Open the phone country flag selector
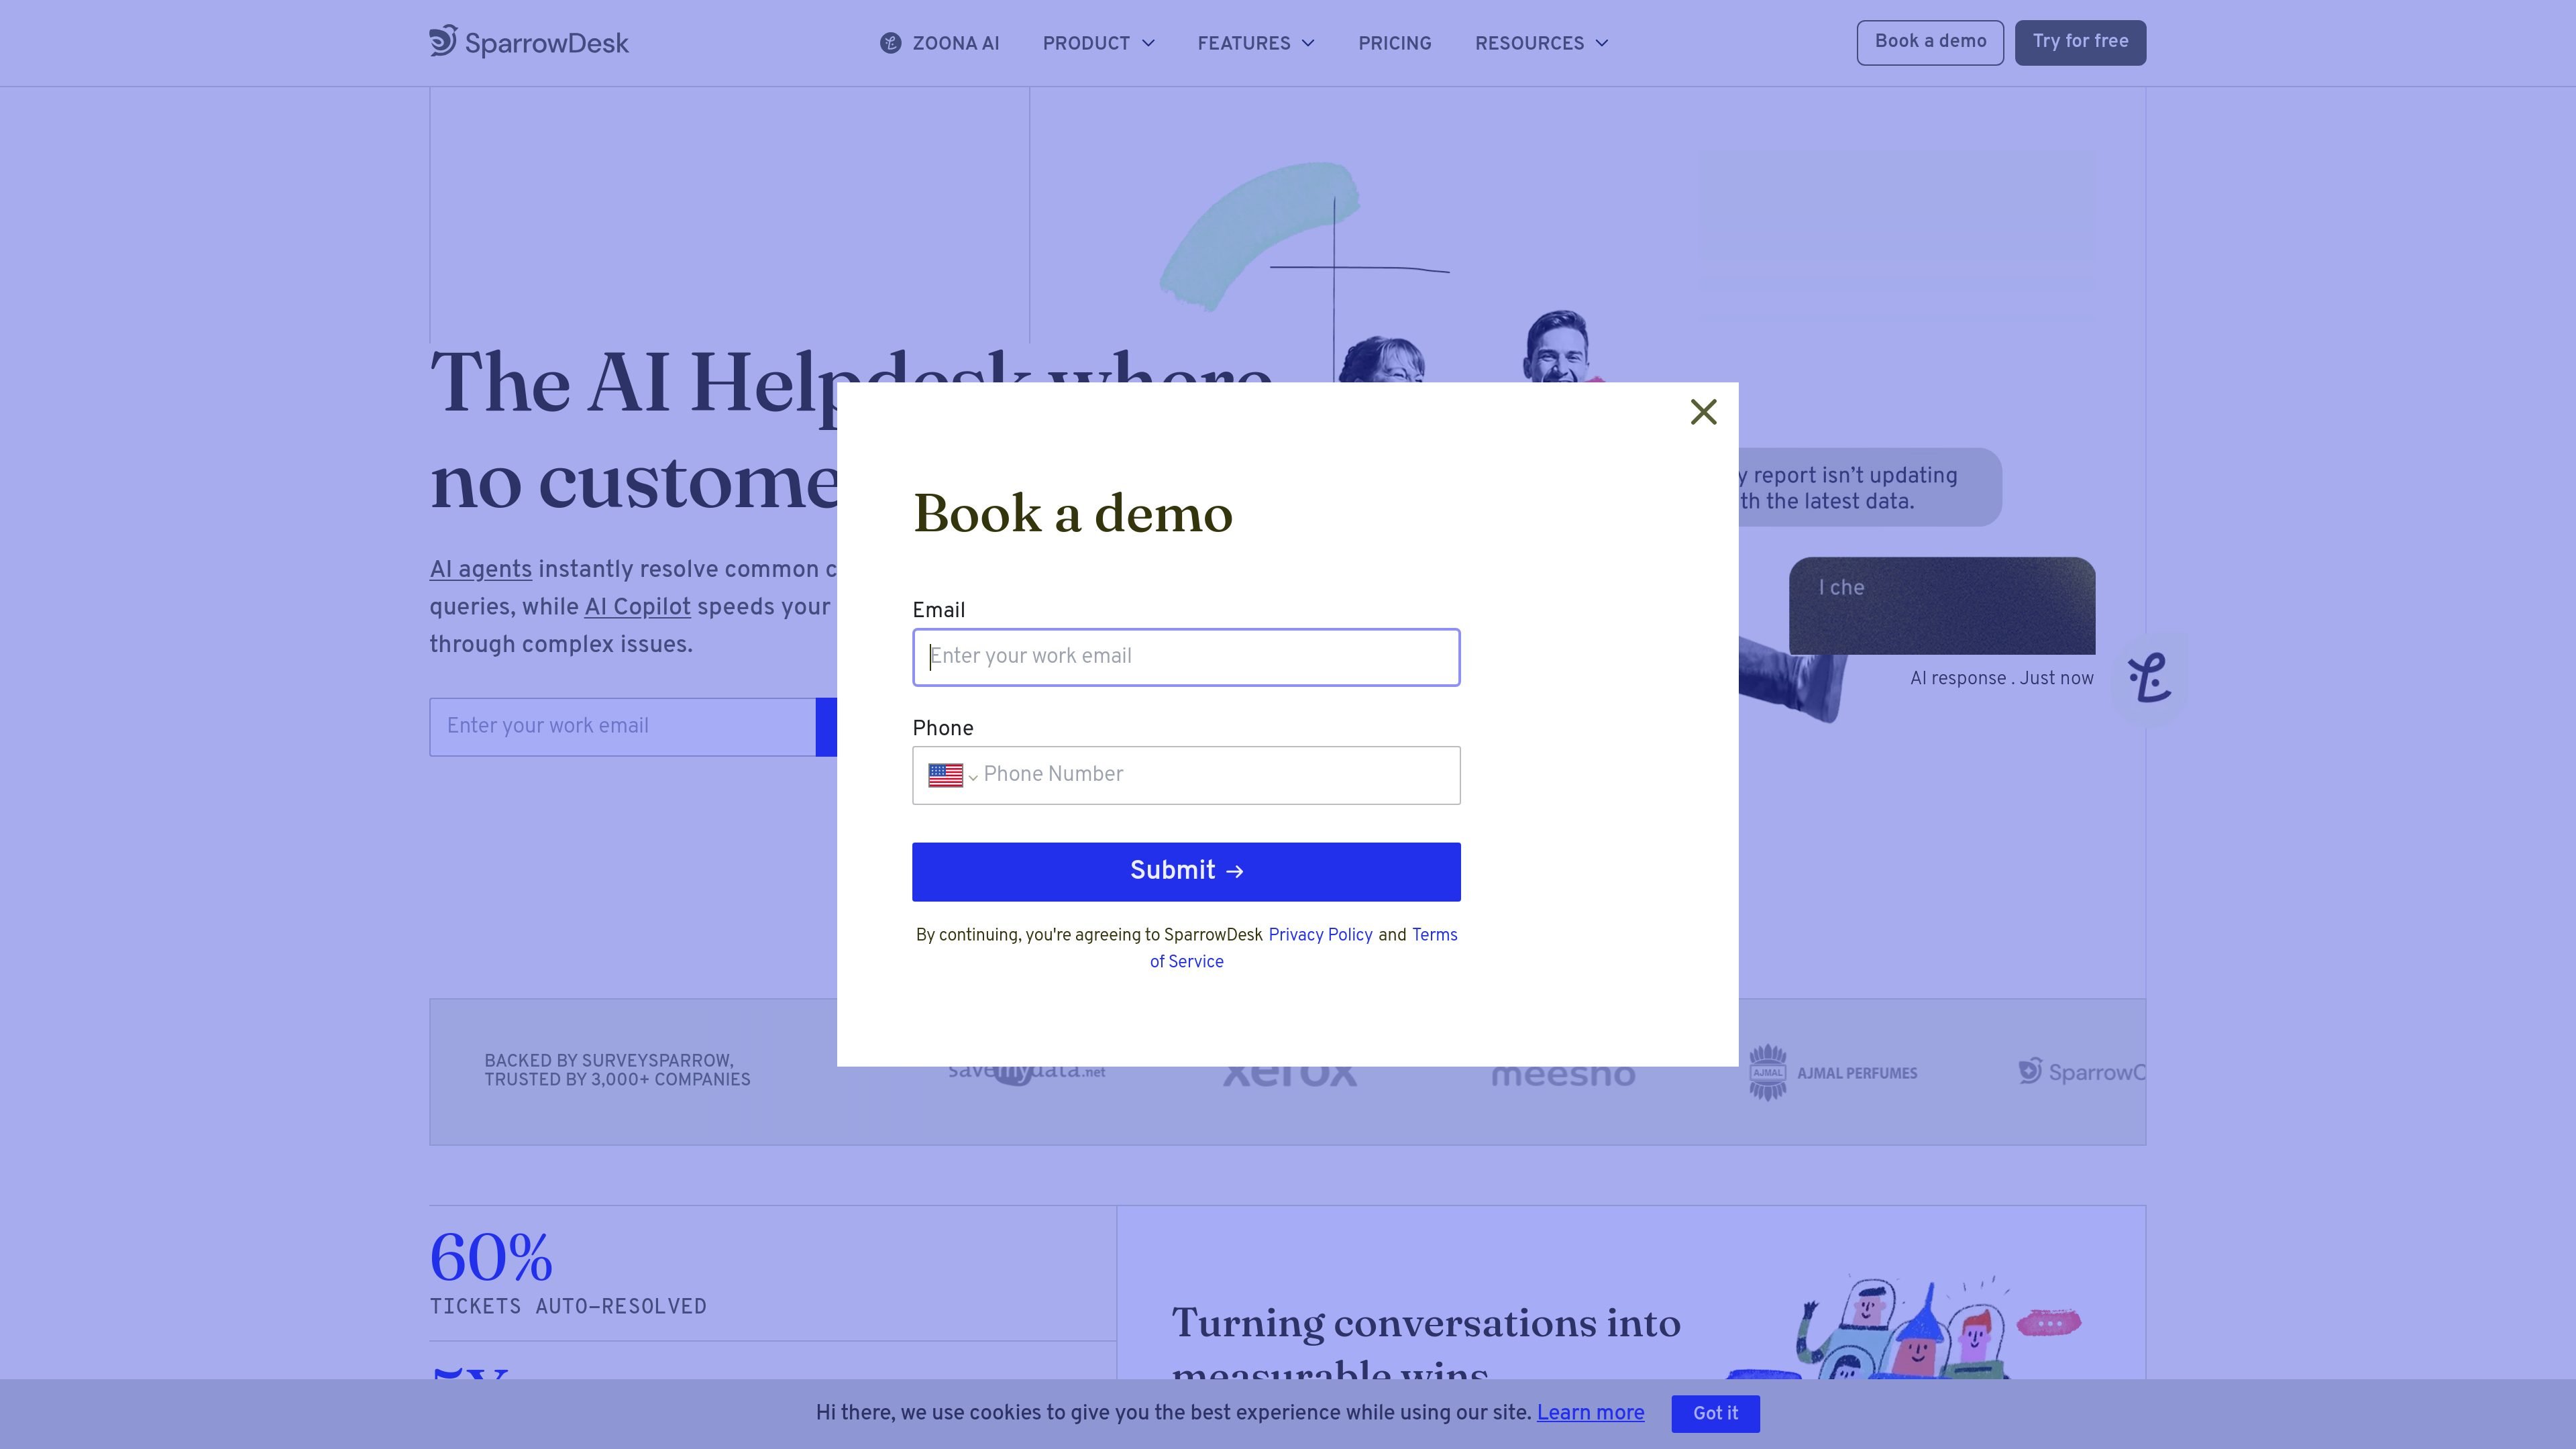 952,775
